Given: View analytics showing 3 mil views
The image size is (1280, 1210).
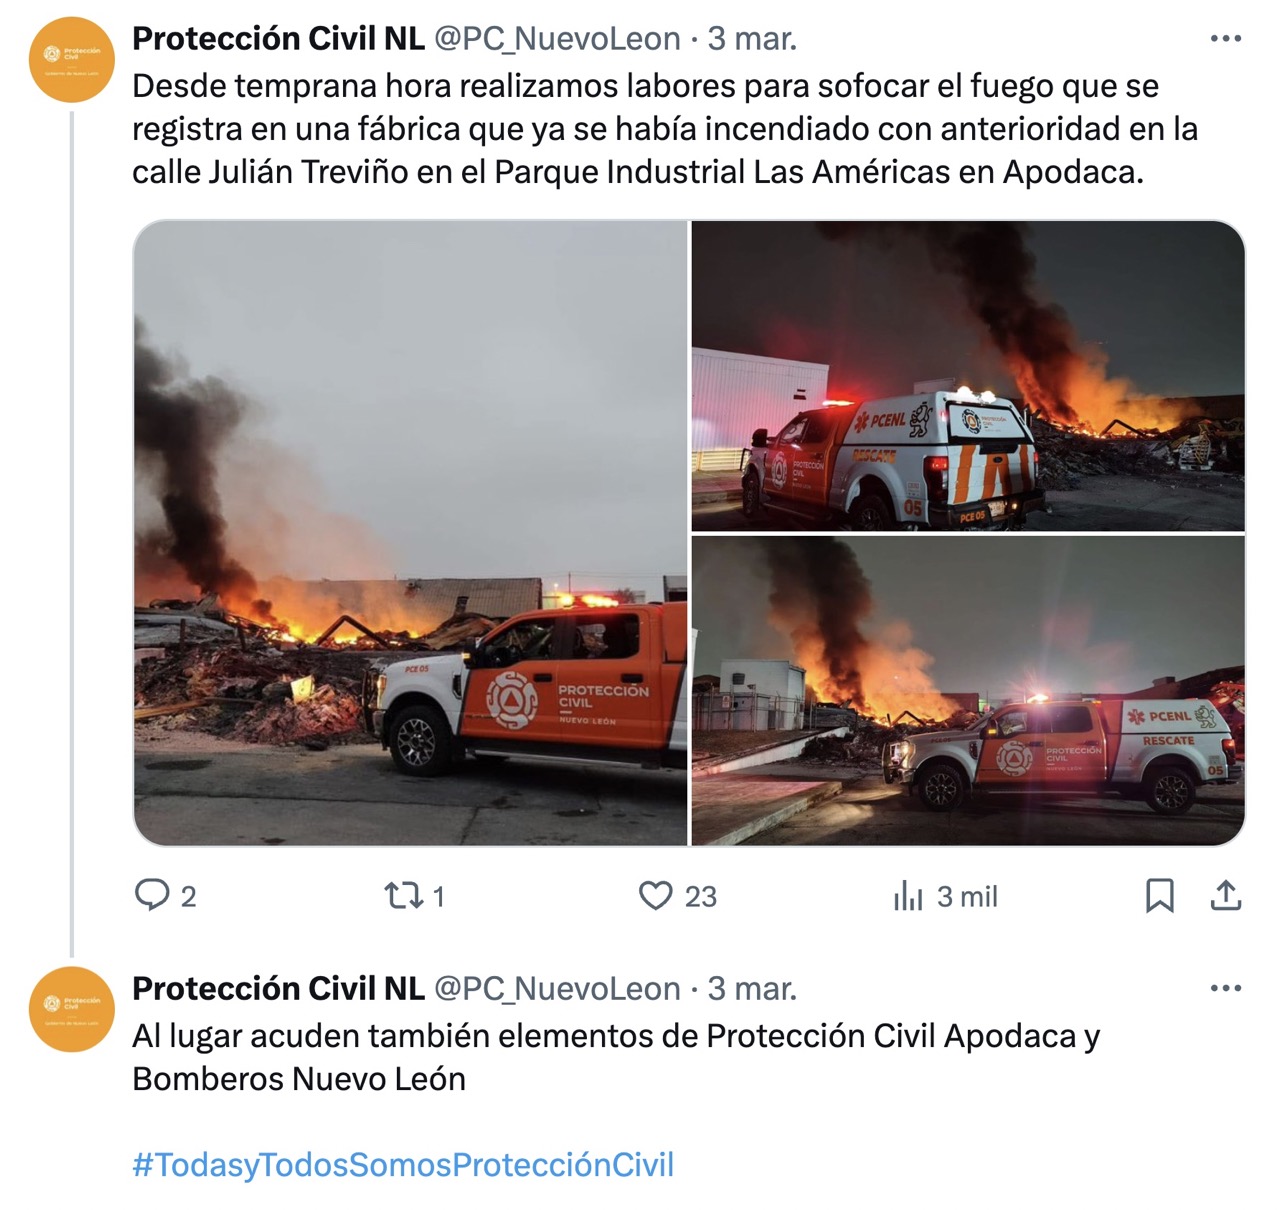Looking at the screenshot, I should pos(945,896).
